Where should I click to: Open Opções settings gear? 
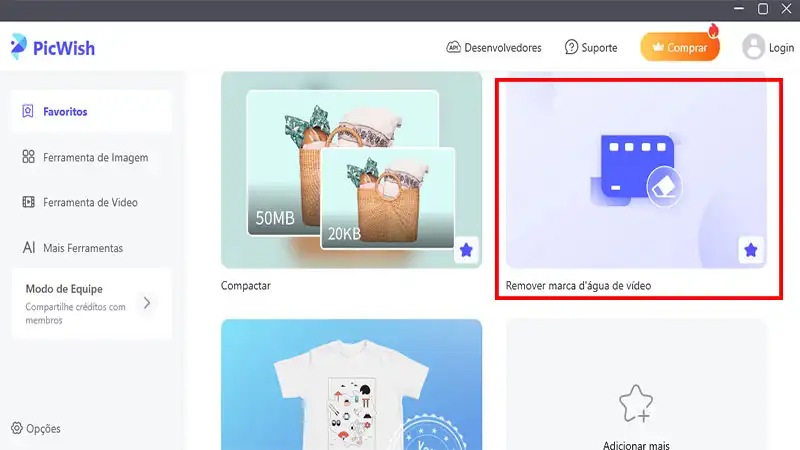(18, 428)
